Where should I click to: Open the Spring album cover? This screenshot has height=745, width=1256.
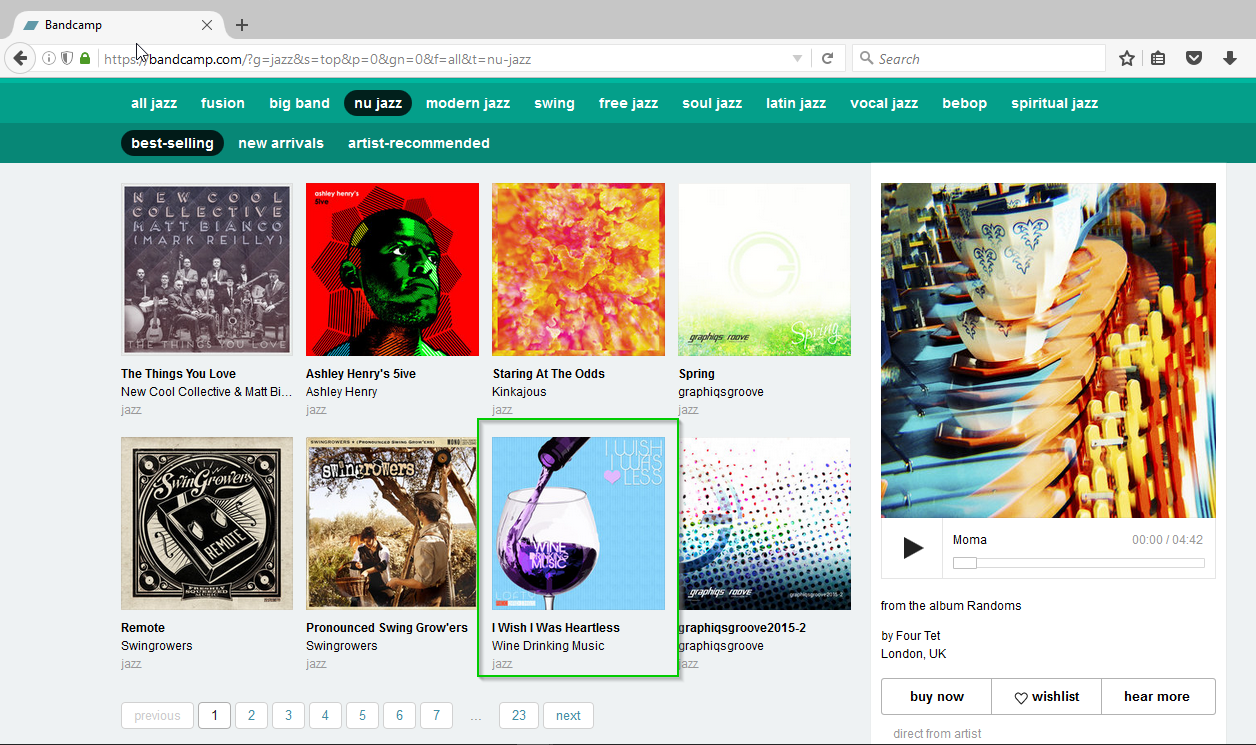pyautogui.click(x=765, y=269)
